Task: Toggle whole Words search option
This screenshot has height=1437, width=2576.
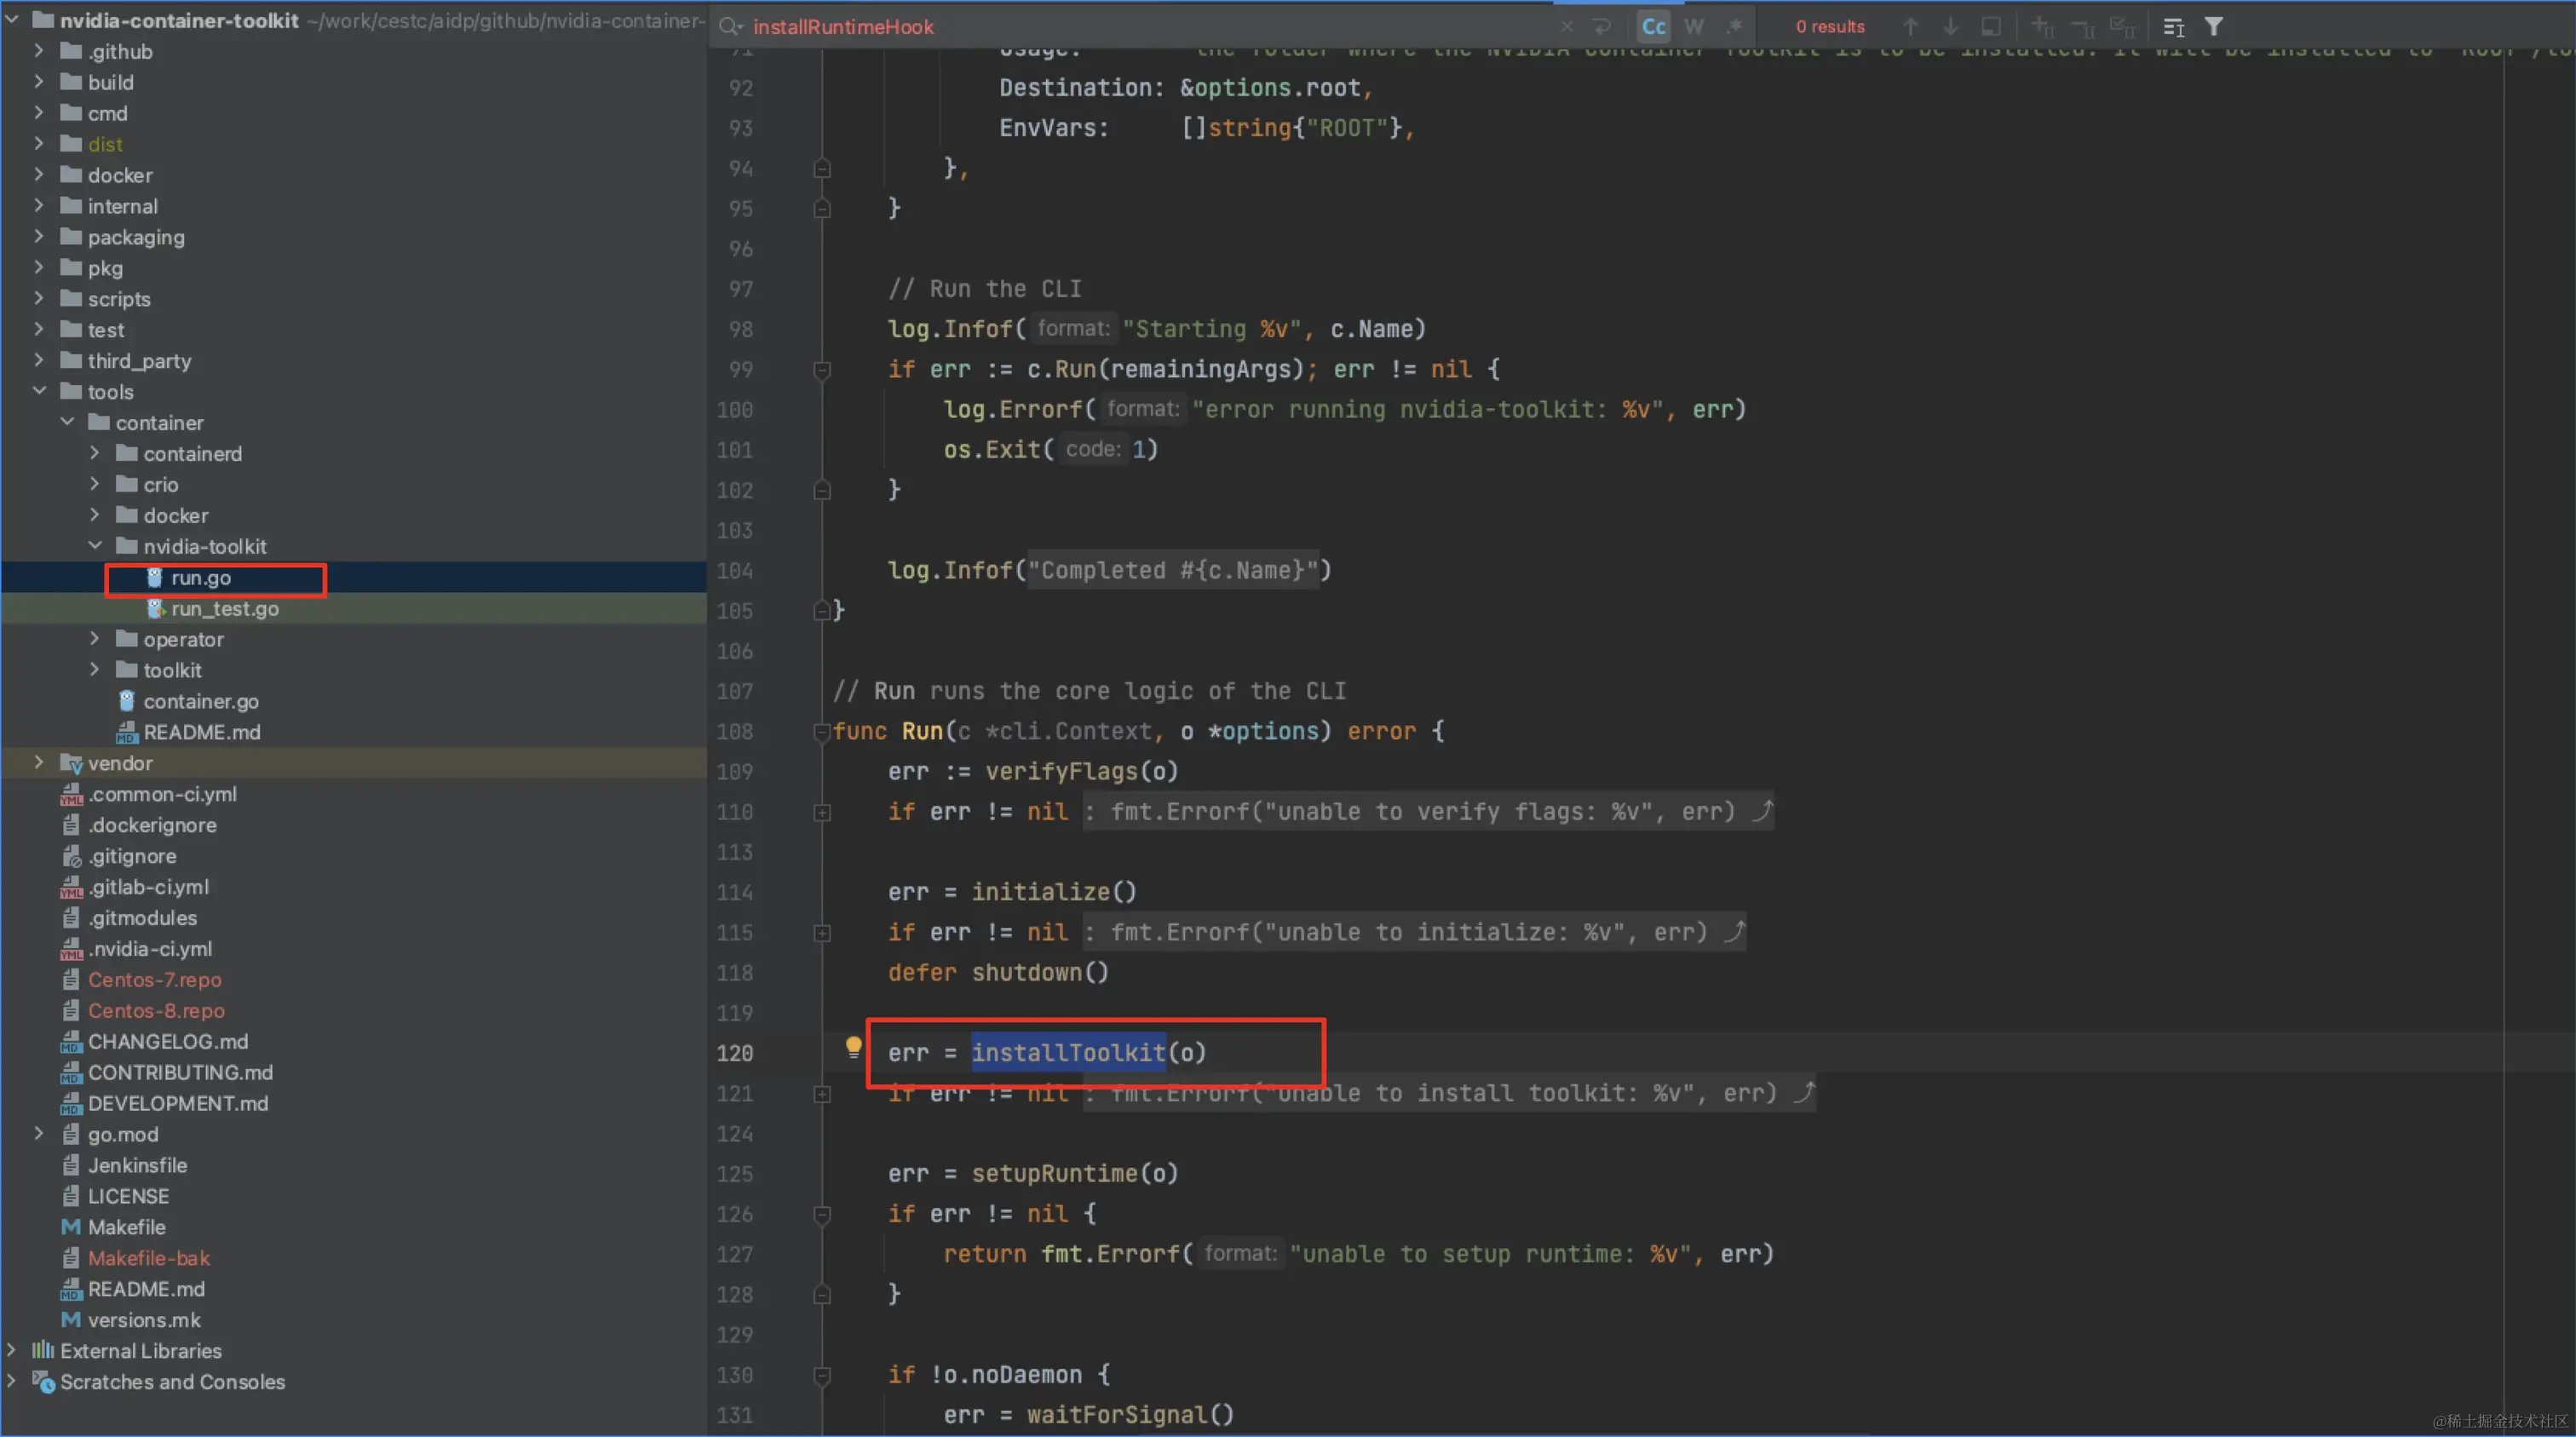Action: (x=1693, y=27)
